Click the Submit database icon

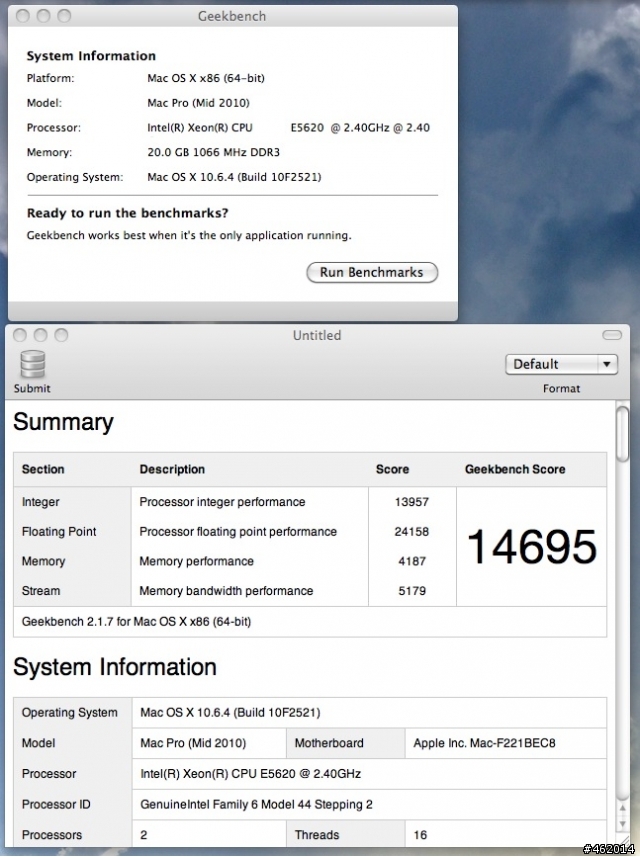32,365
